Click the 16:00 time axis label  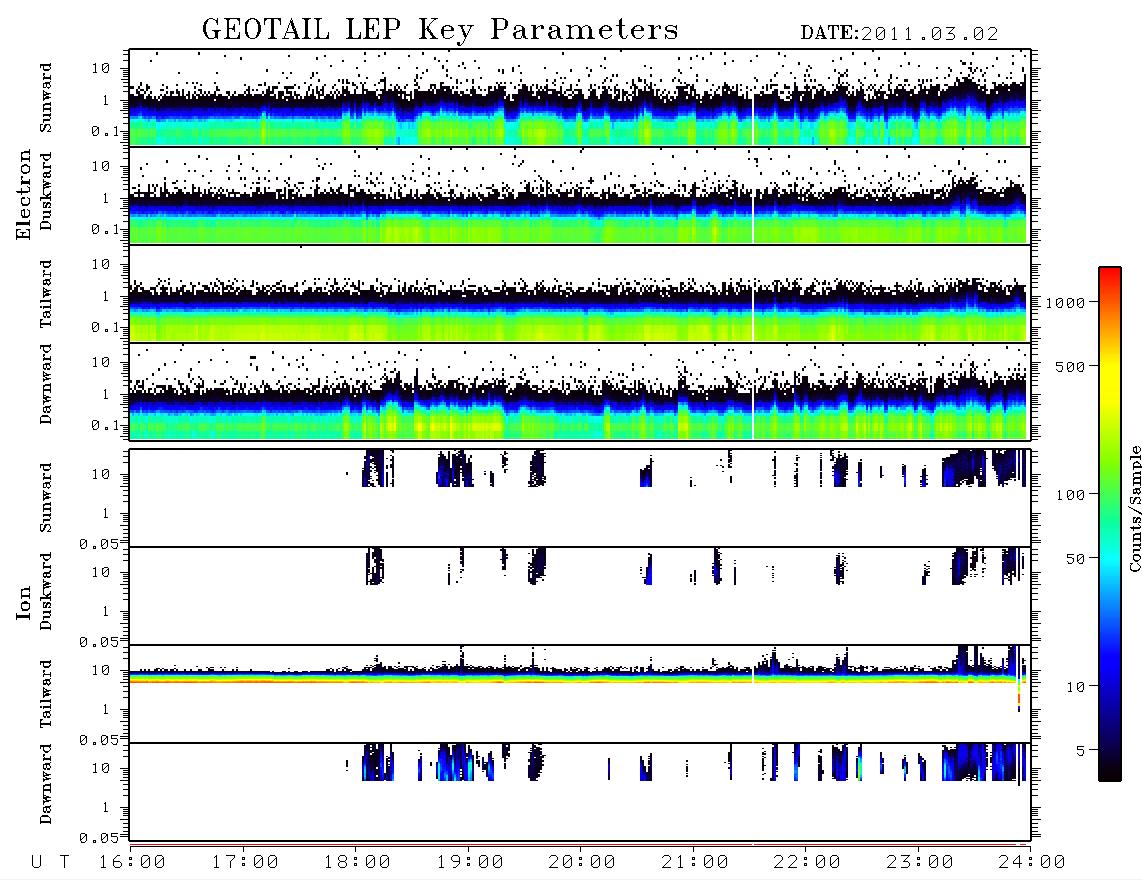click(133, 863)
